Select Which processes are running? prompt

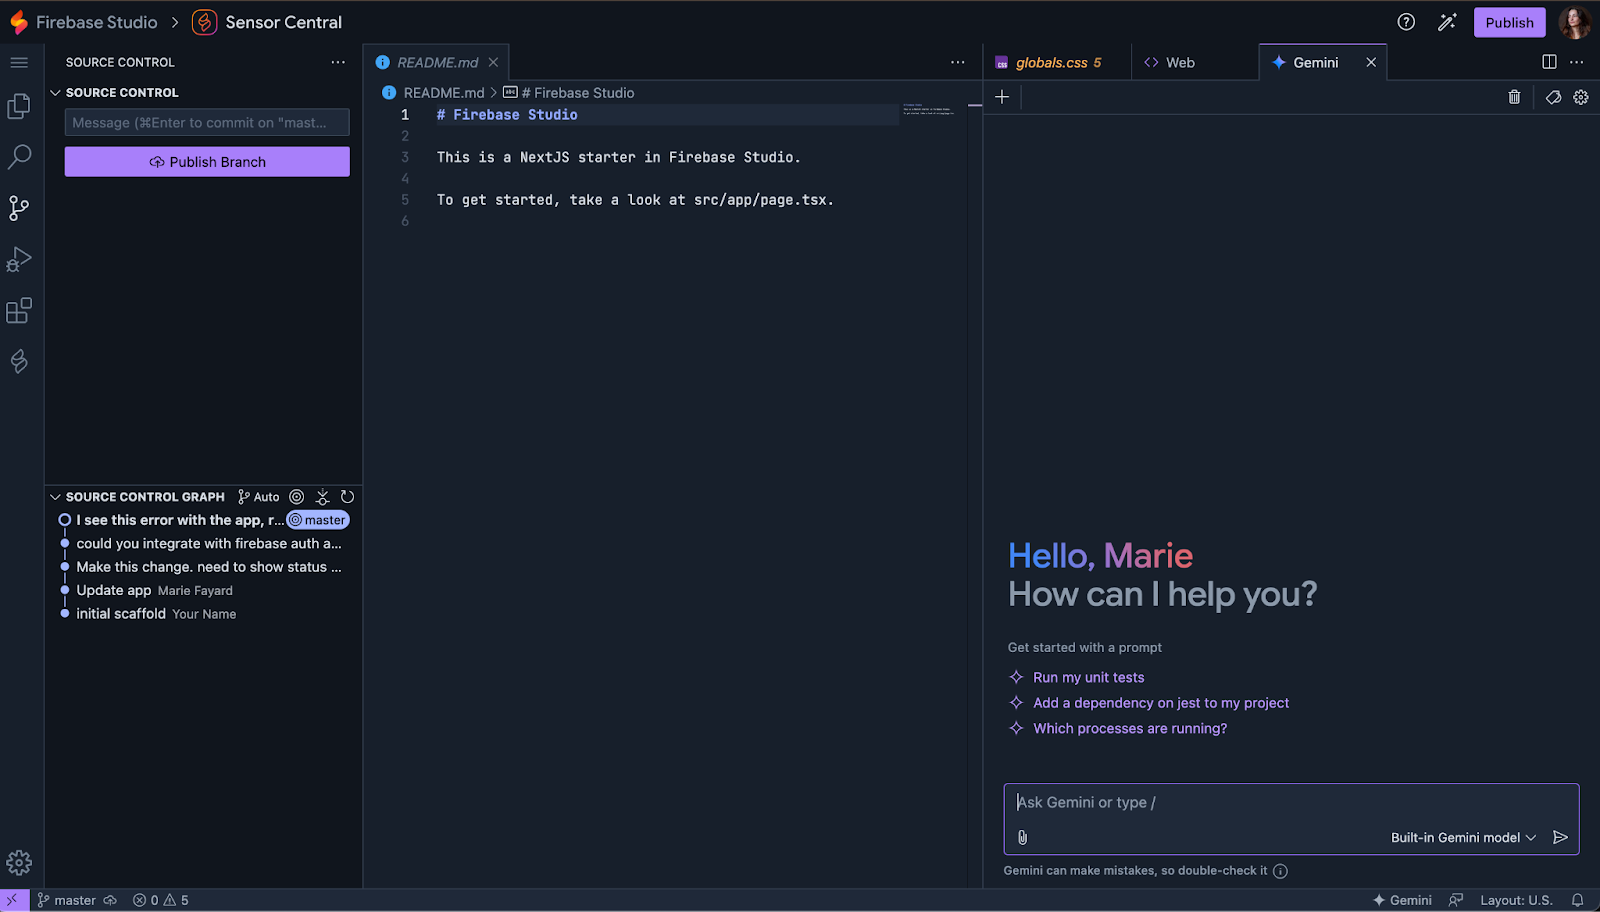1130,729
